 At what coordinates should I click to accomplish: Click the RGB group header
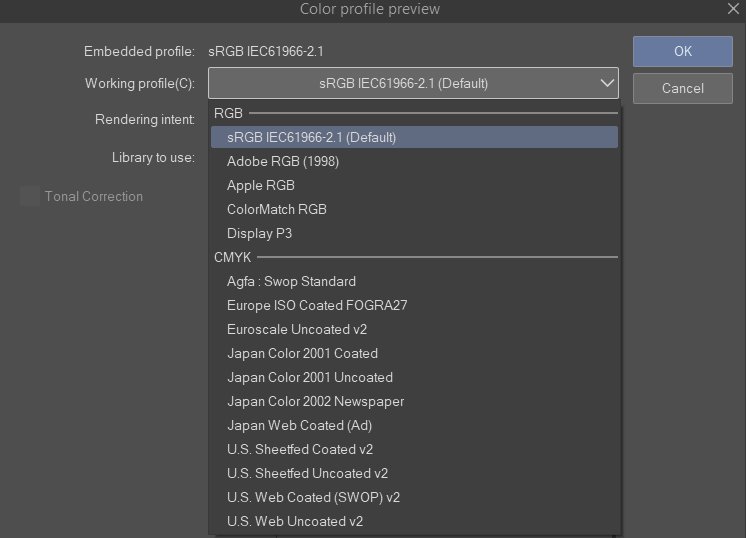(x=228, y=113)
